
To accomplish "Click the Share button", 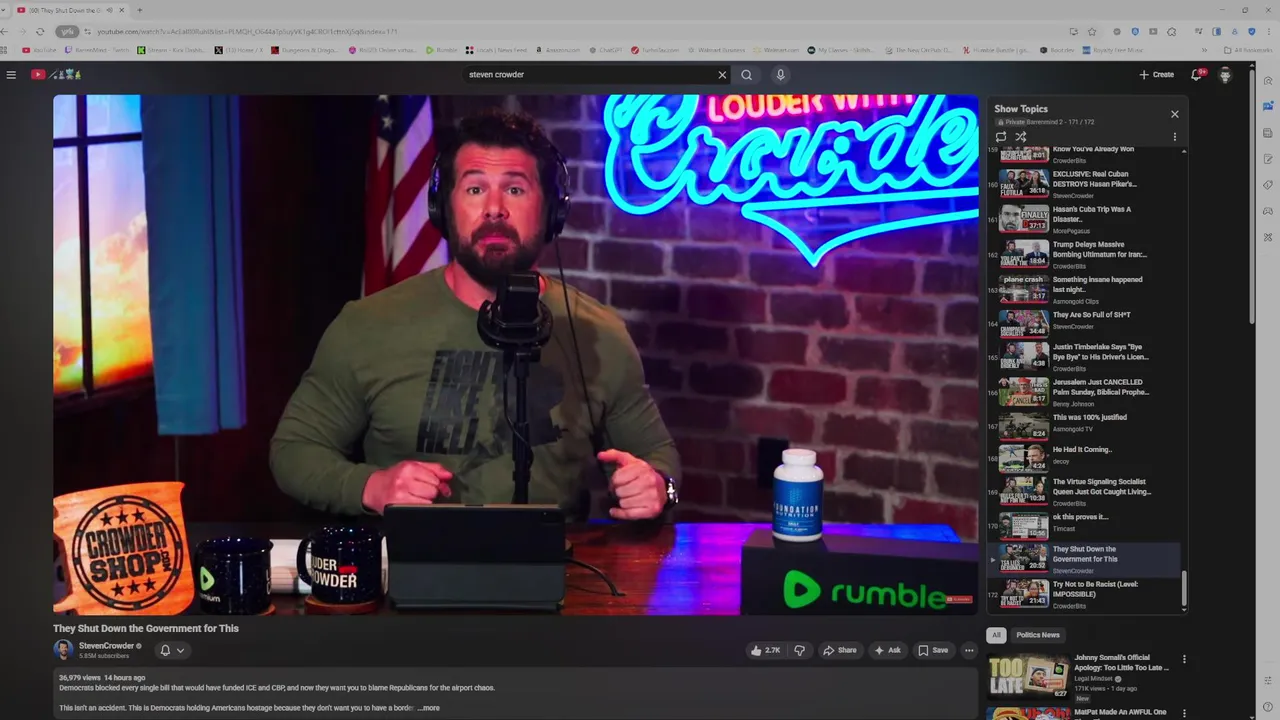I will click(840, 650).
